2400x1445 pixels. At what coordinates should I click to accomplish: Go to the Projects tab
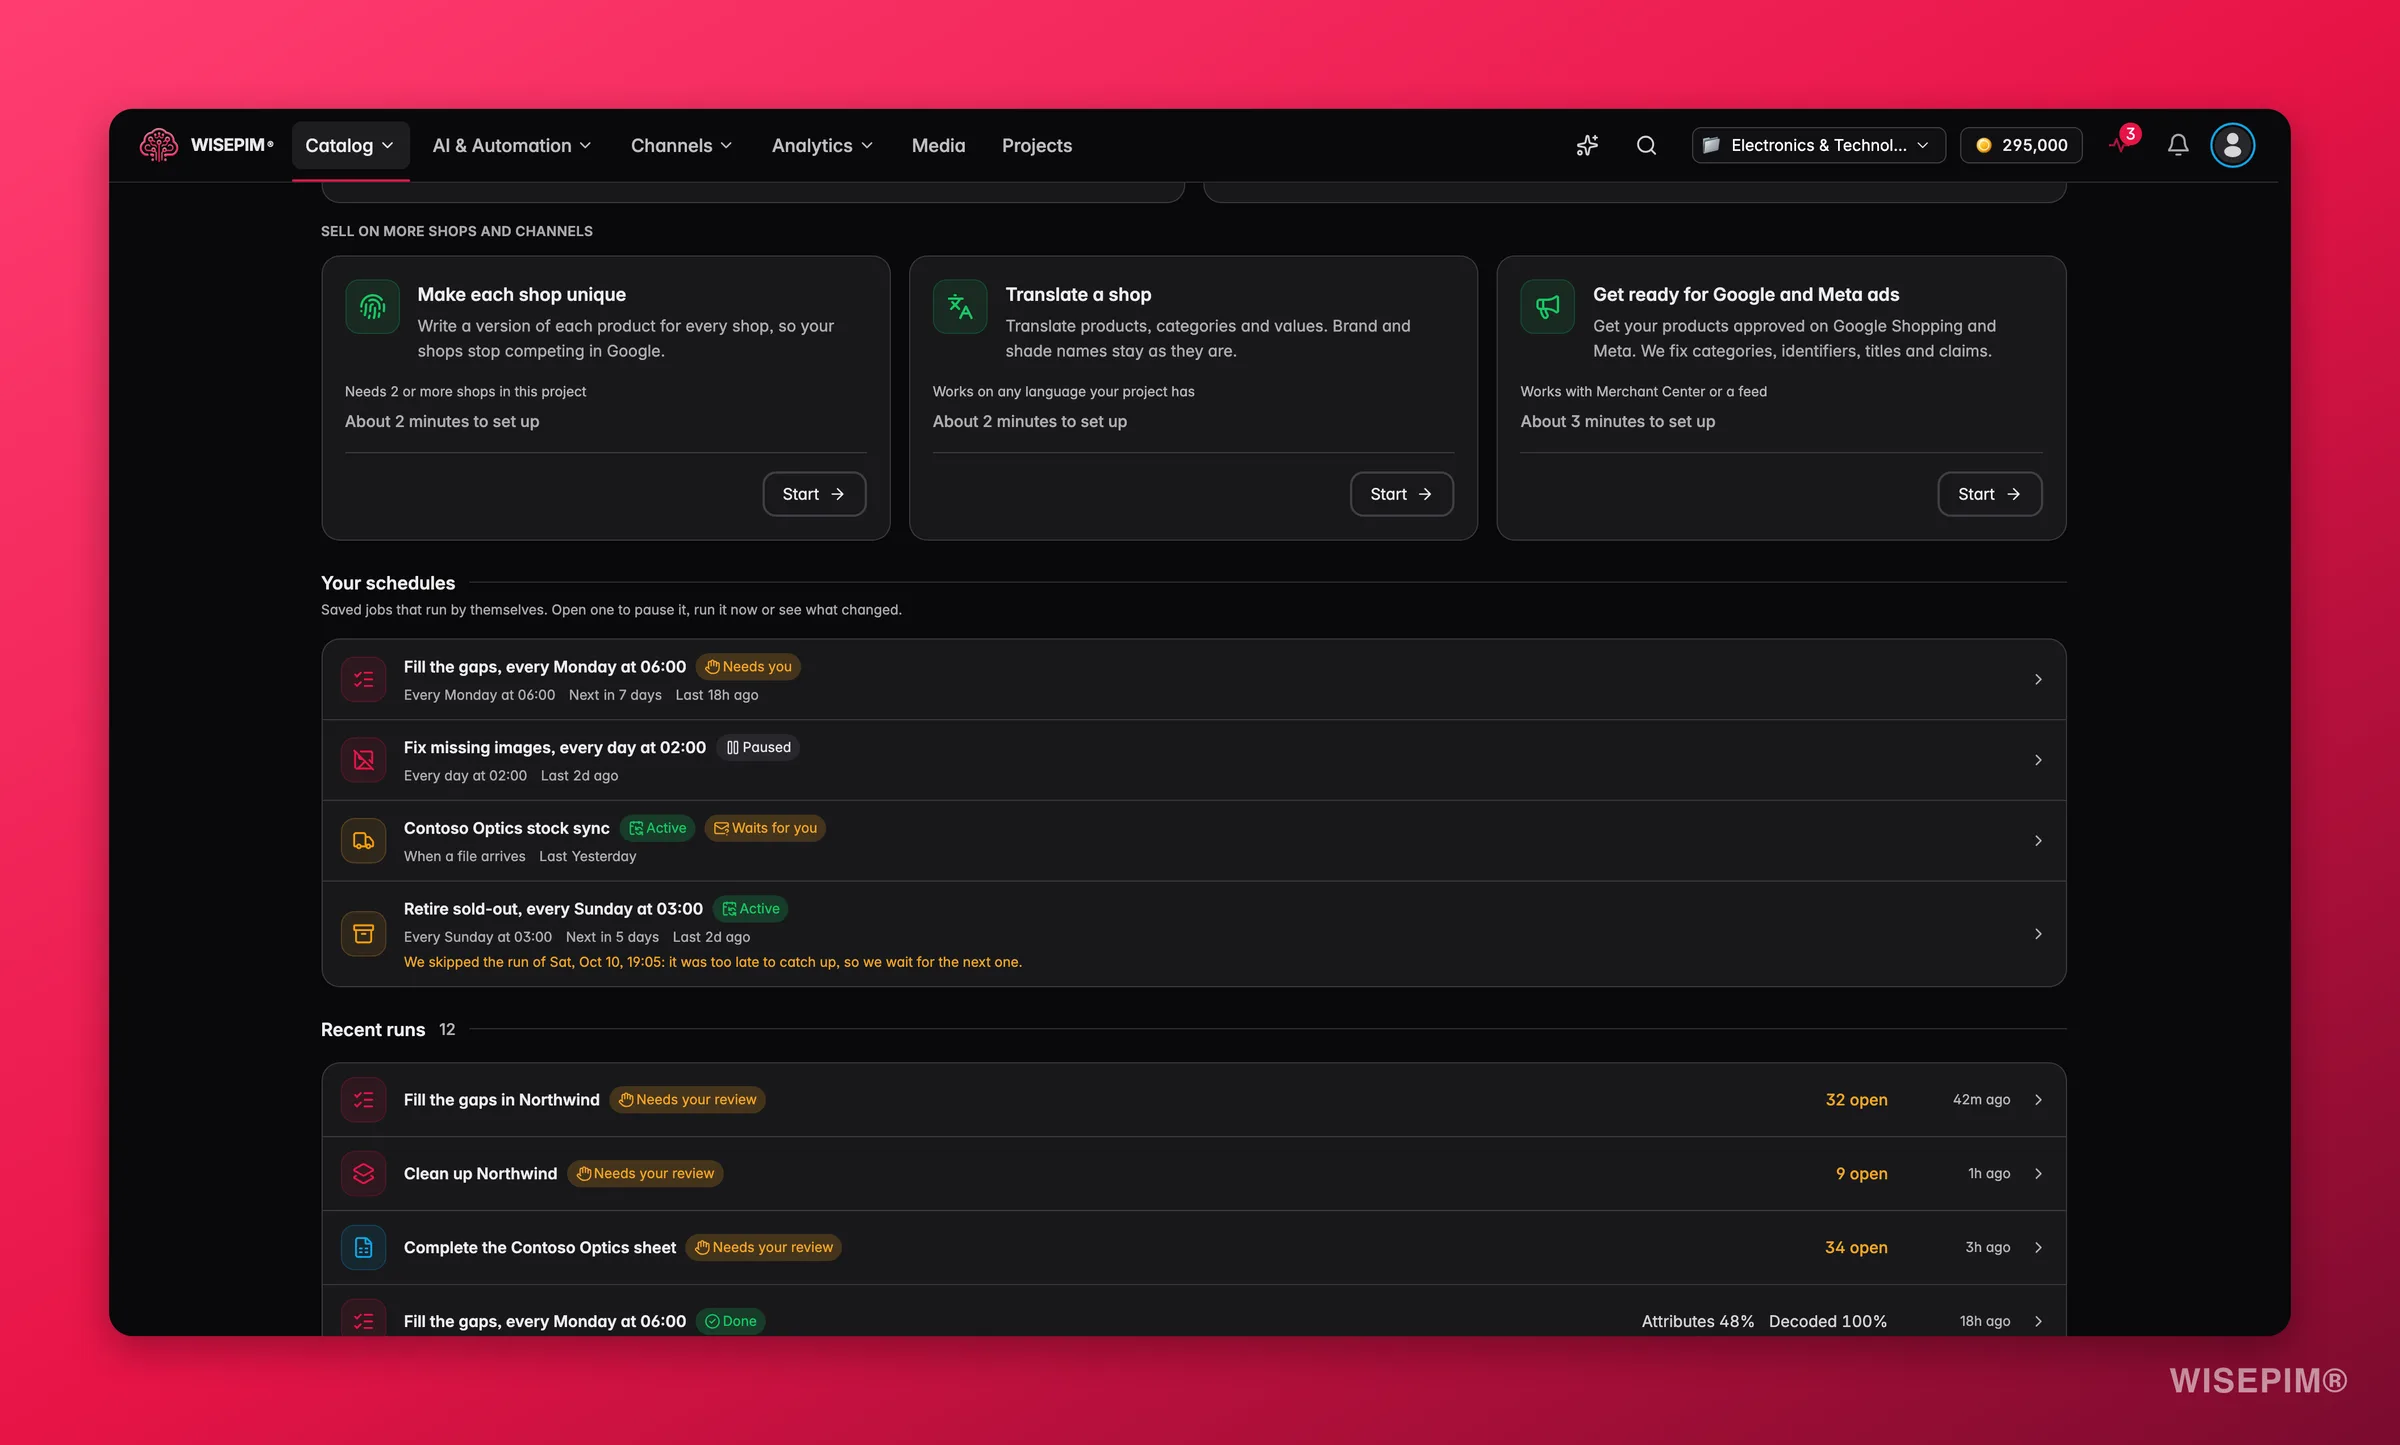[x=1037, y=145]
